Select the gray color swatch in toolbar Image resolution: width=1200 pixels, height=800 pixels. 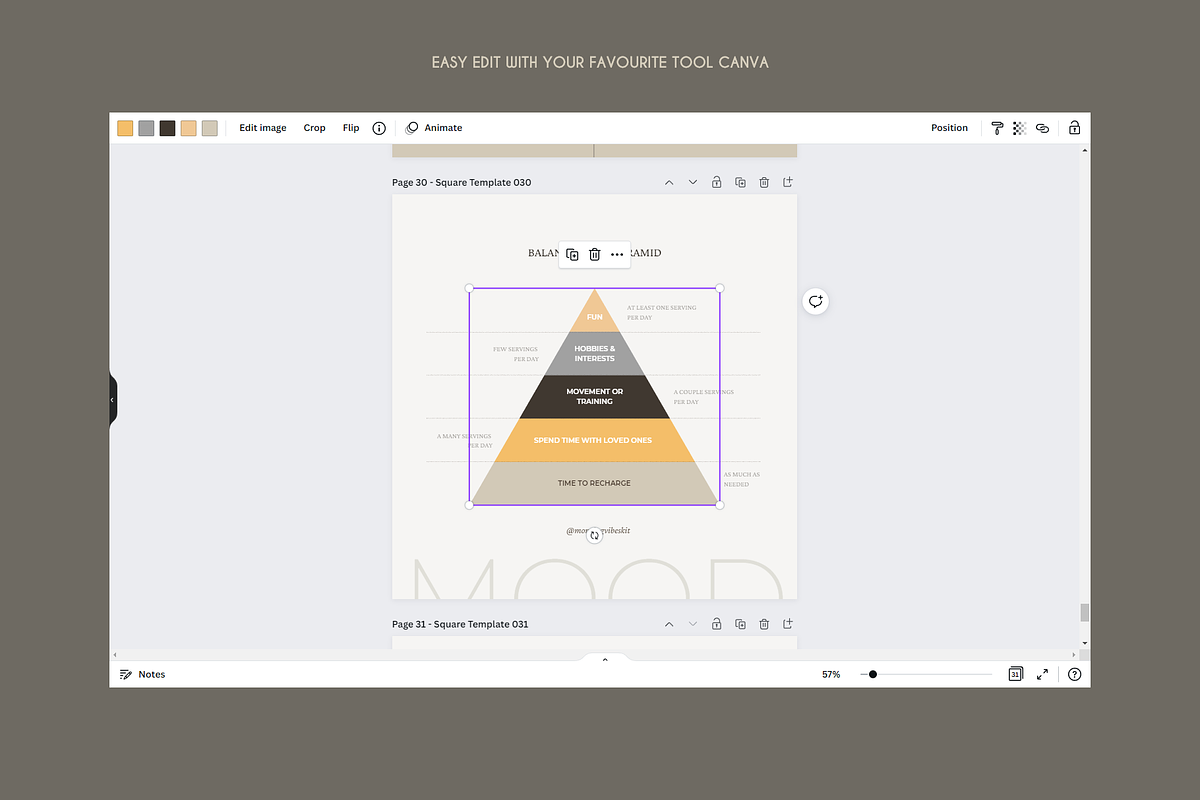click(146, 128)
